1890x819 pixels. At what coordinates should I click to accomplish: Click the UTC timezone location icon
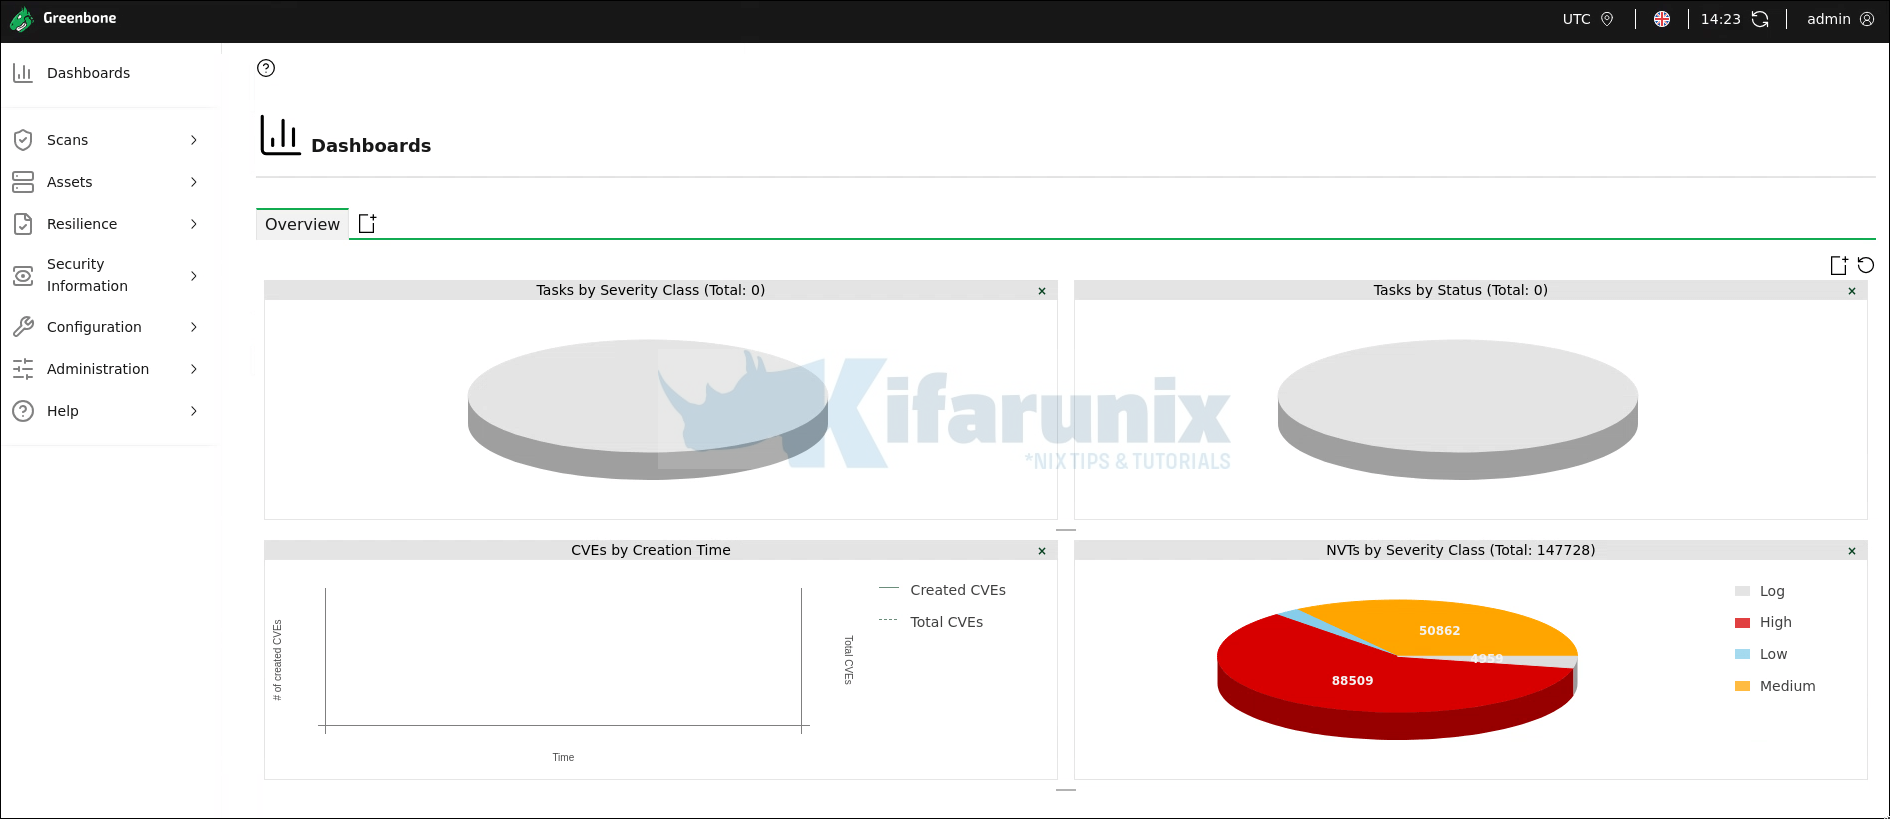(x=1607, y=19)
